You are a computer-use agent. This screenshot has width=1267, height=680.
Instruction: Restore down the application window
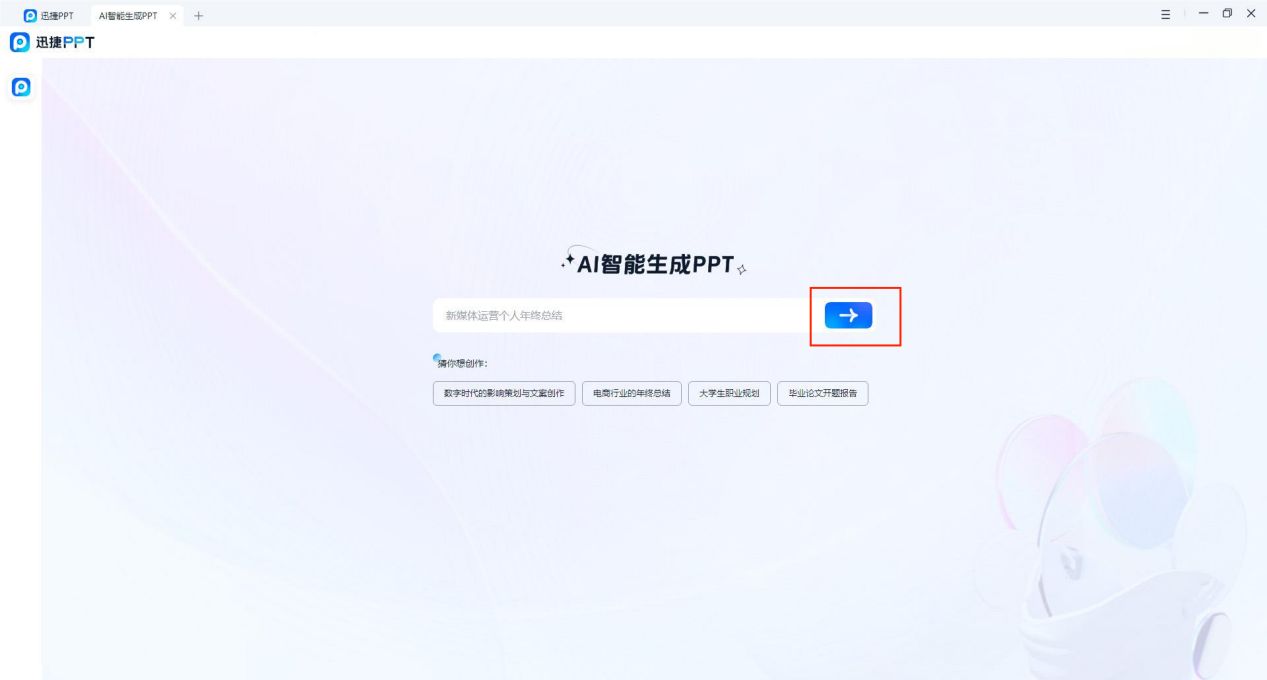tap(1227, 14)
